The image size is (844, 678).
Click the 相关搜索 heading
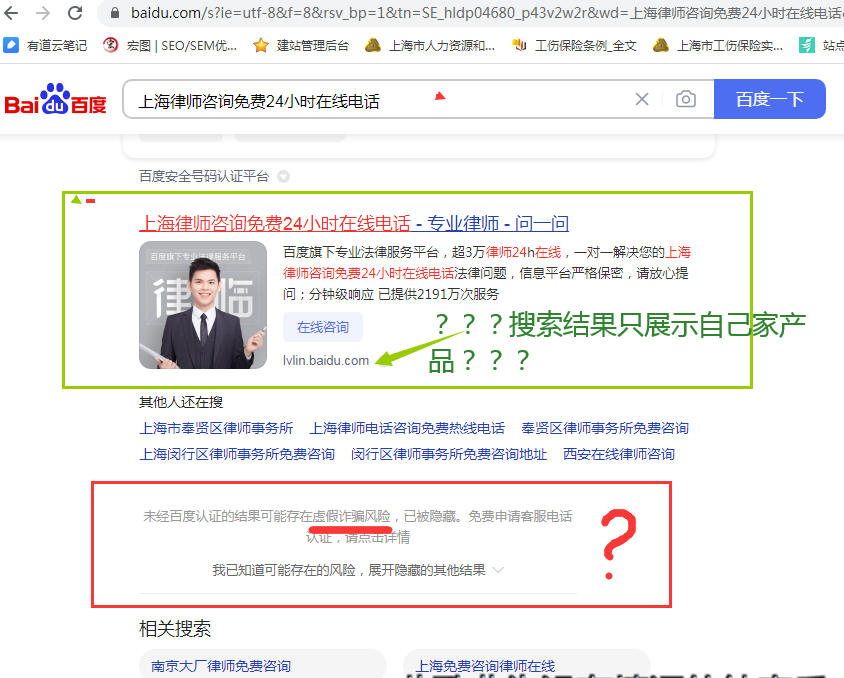(175, 628)
